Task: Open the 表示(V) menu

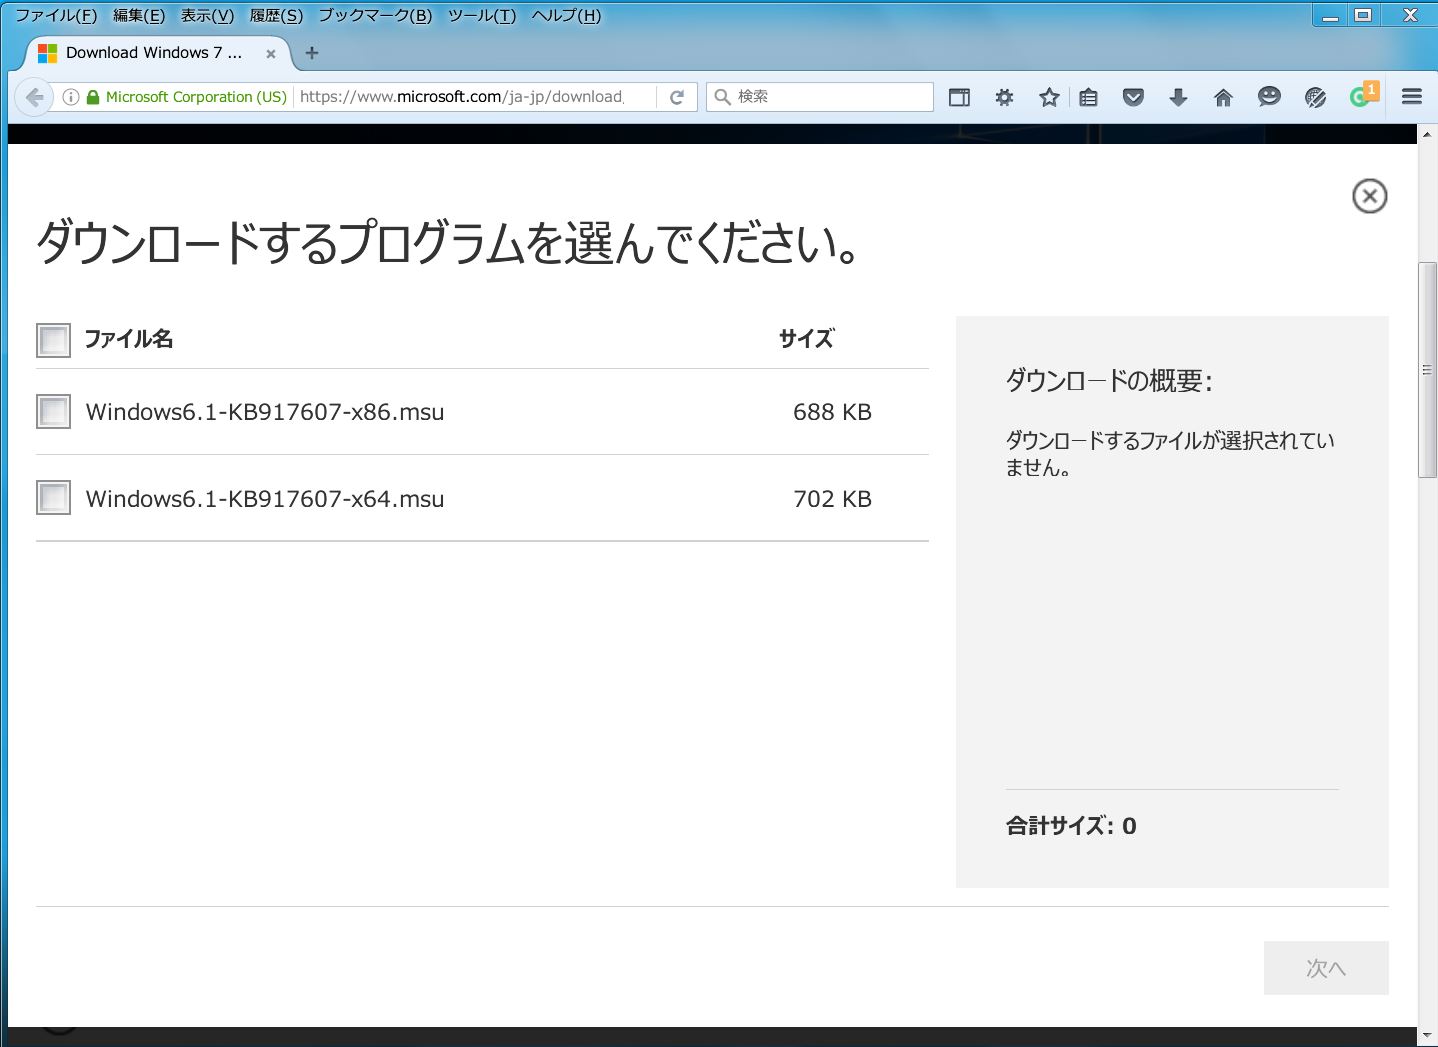Action: coord(207,15)
